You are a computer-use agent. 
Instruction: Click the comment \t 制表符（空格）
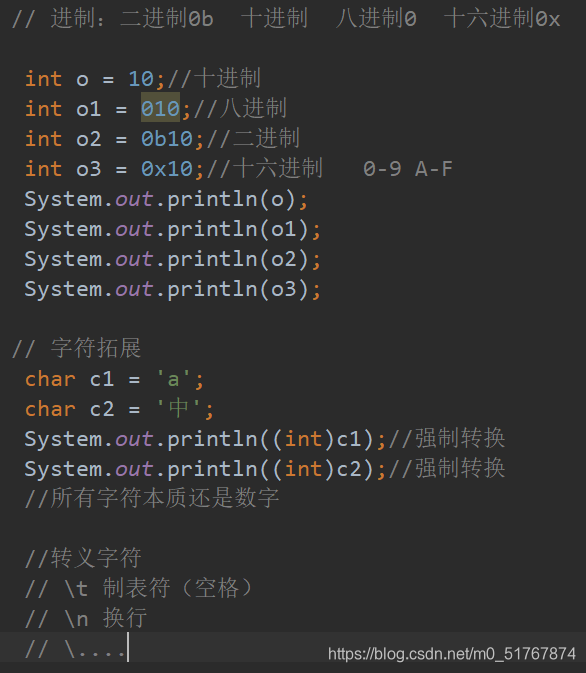coord(138,588)
